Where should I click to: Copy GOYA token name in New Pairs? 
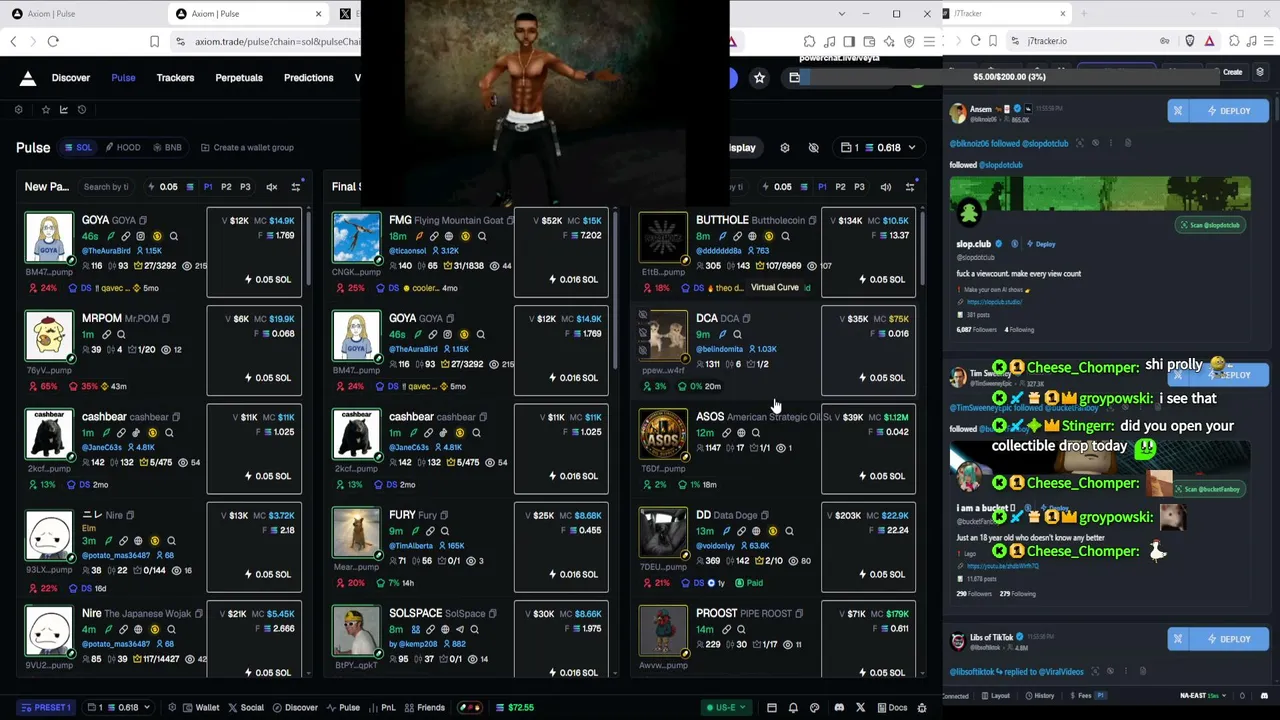click(143, 221)
